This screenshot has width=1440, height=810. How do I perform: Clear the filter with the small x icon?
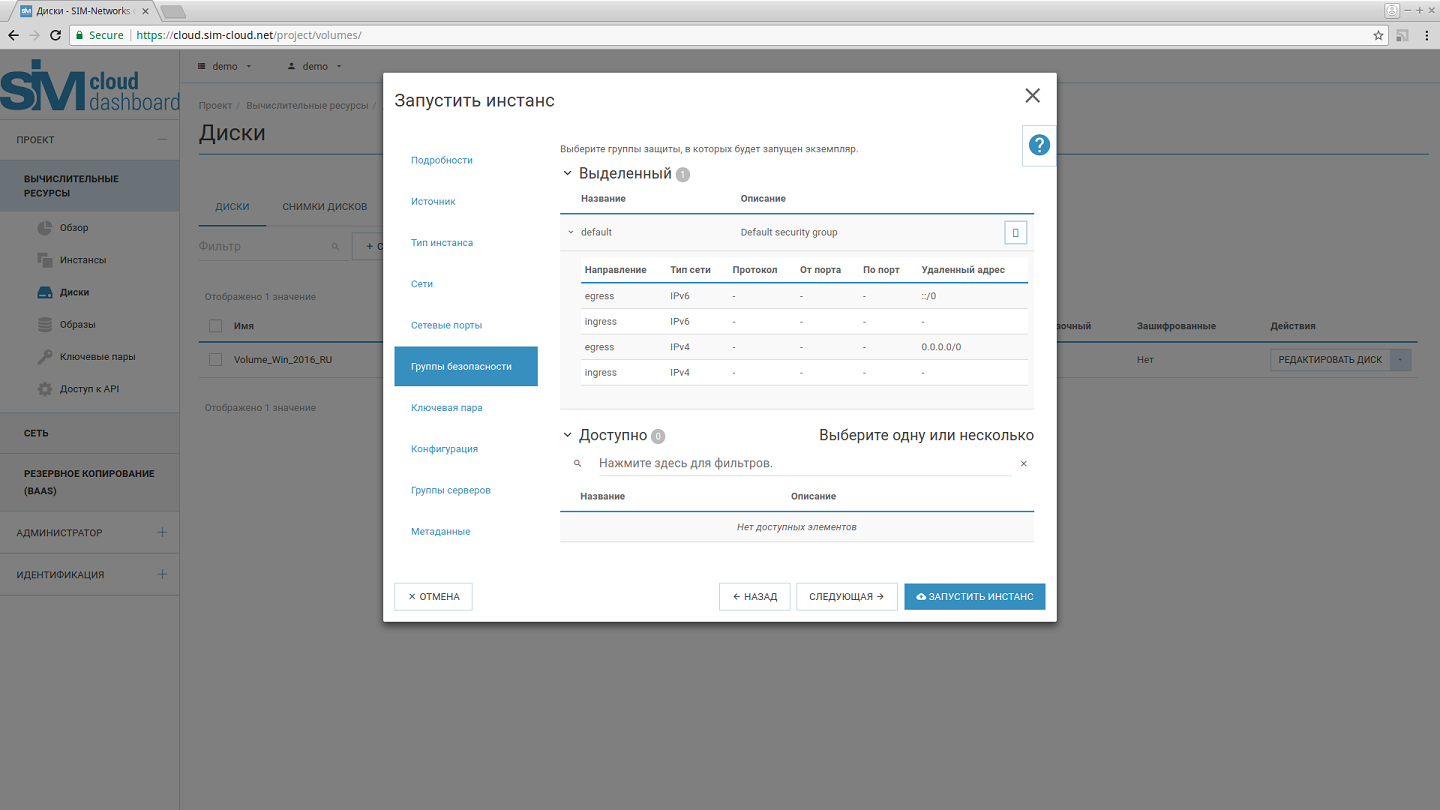pyautogui.click(x=1023, y=464)
